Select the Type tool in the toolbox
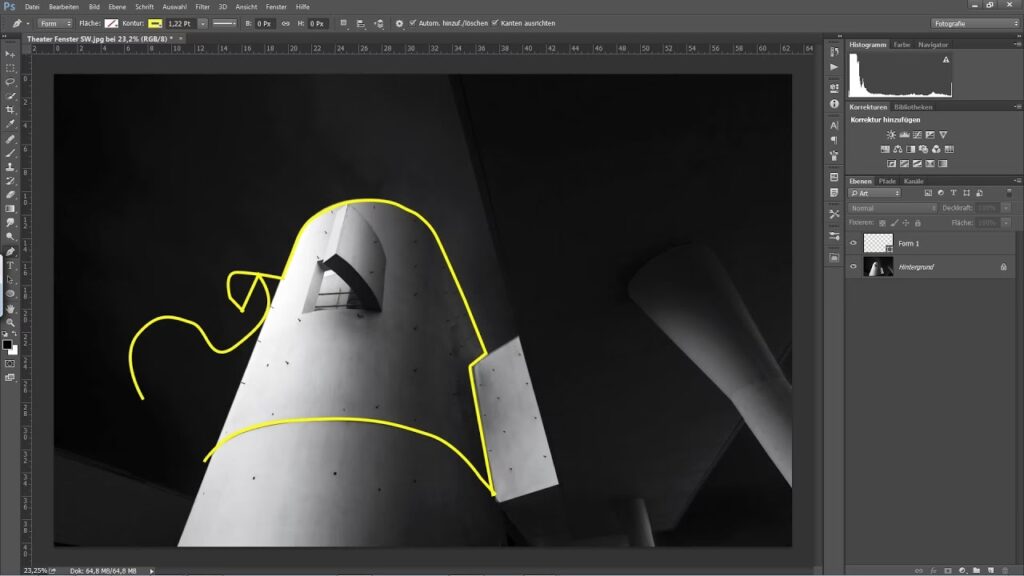1024x576 pixels. pos(10,265)
